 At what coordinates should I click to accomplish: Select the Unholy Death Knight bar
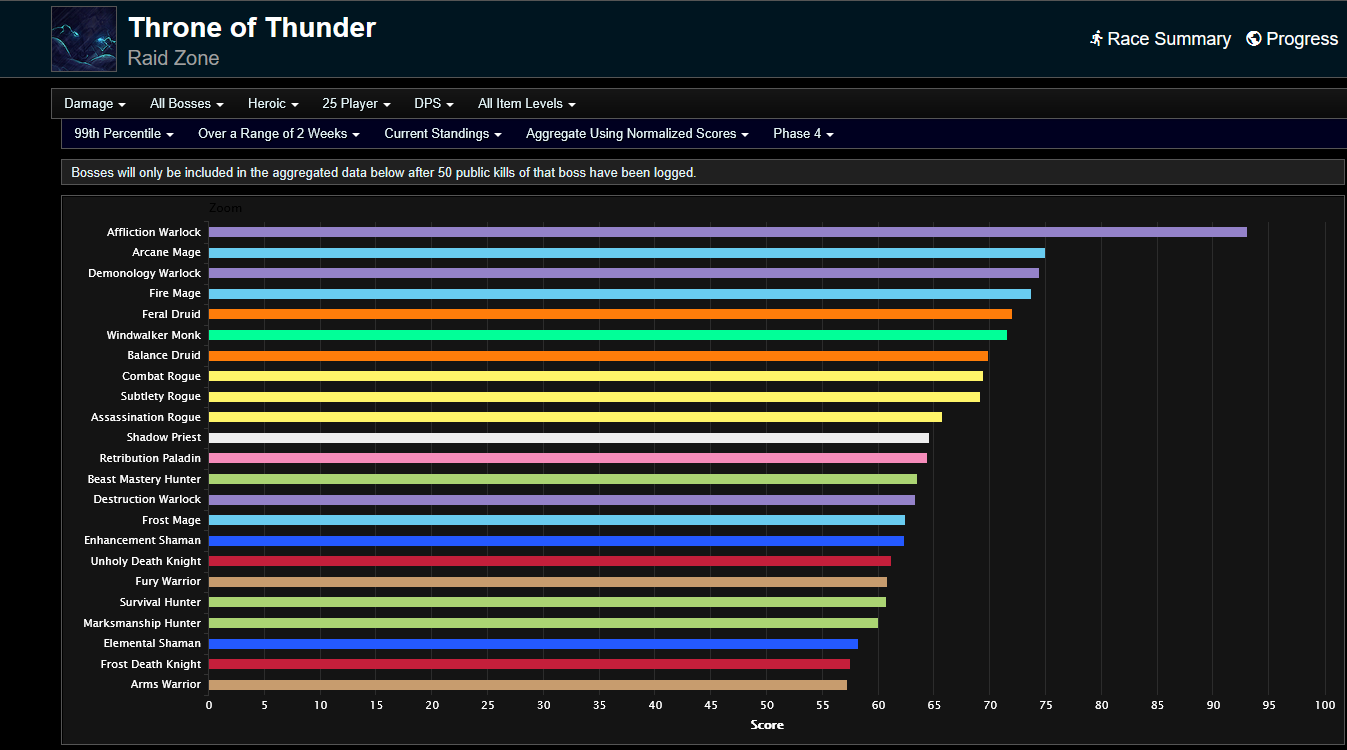pyautogui.click(x=550, y=561)
